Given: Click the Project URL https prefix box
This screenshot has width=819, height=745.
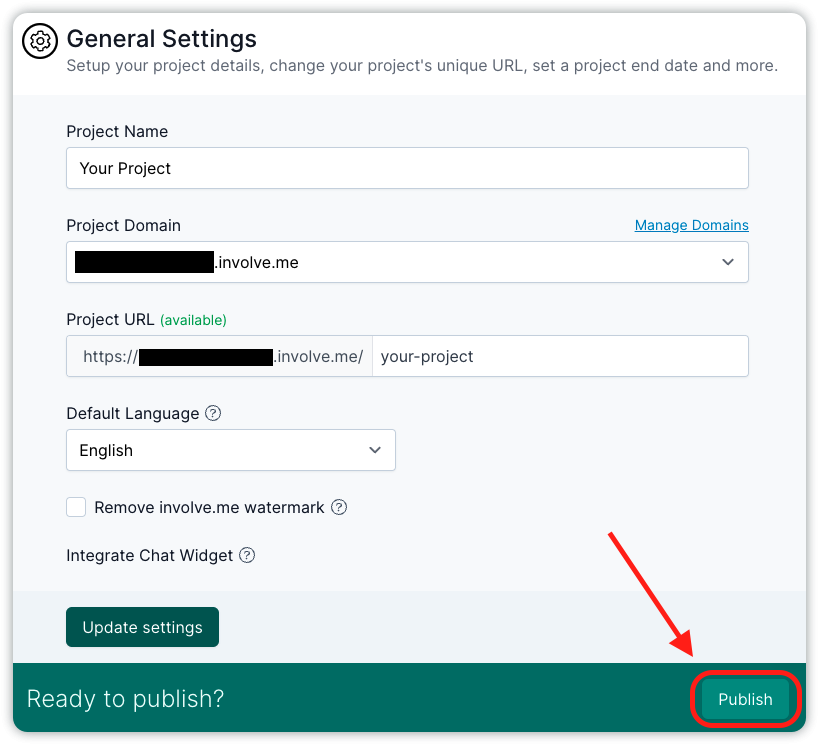Looking at the screenshot, I should 219,356.
